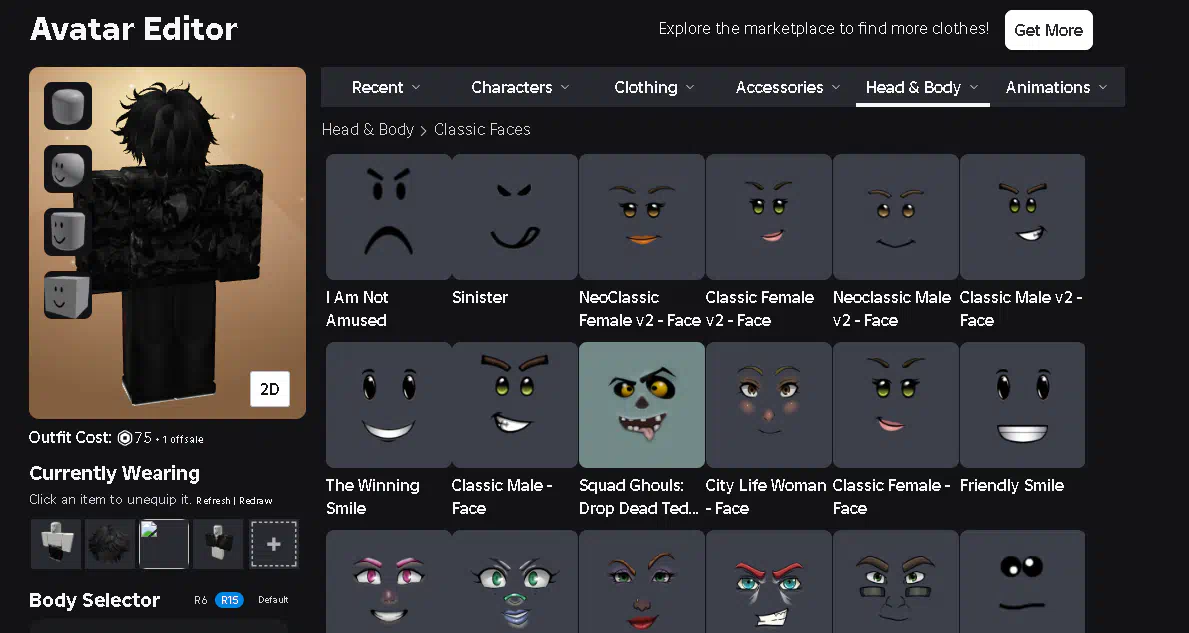The width and height of the screenshot is (1189, 633).
Task: Pick the City Life Woman face image
Action: coord(769,405)
